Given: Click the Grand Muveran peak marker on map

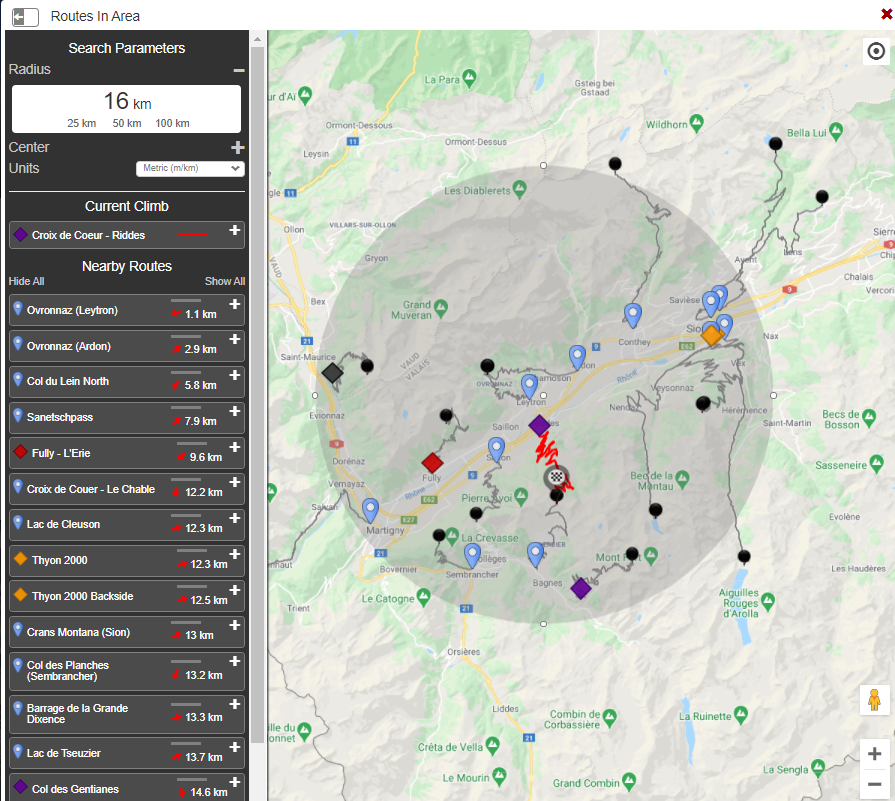Looking at the screenshot, I should pyautogui.click(x=441, y=308).
